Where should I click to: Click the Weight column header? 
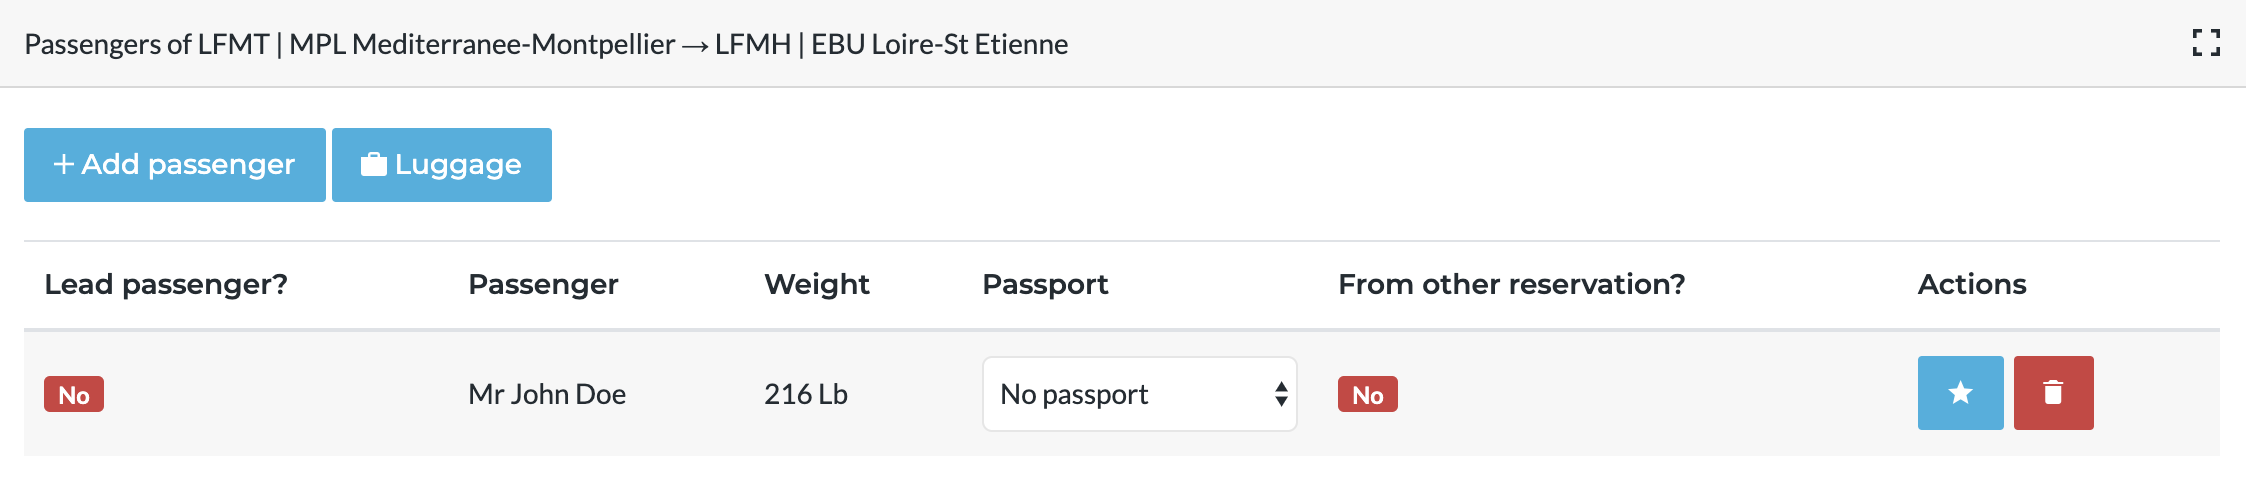(816, 284)
